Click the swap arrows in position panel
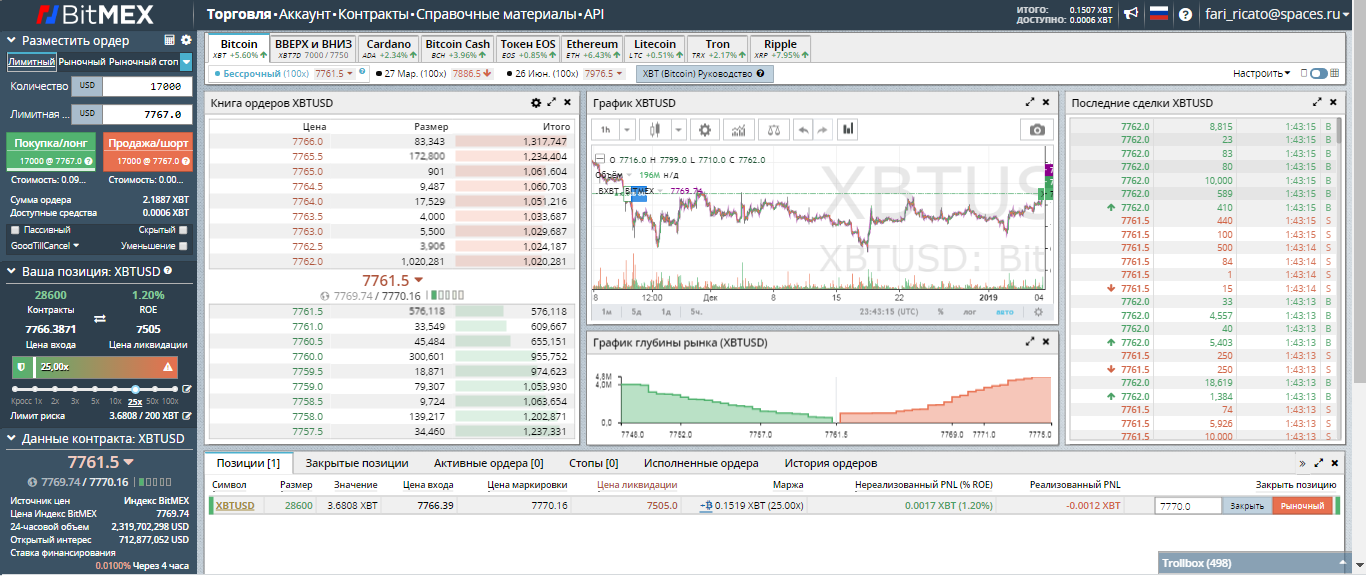1366x580 pixels. (x=99, y=318)
